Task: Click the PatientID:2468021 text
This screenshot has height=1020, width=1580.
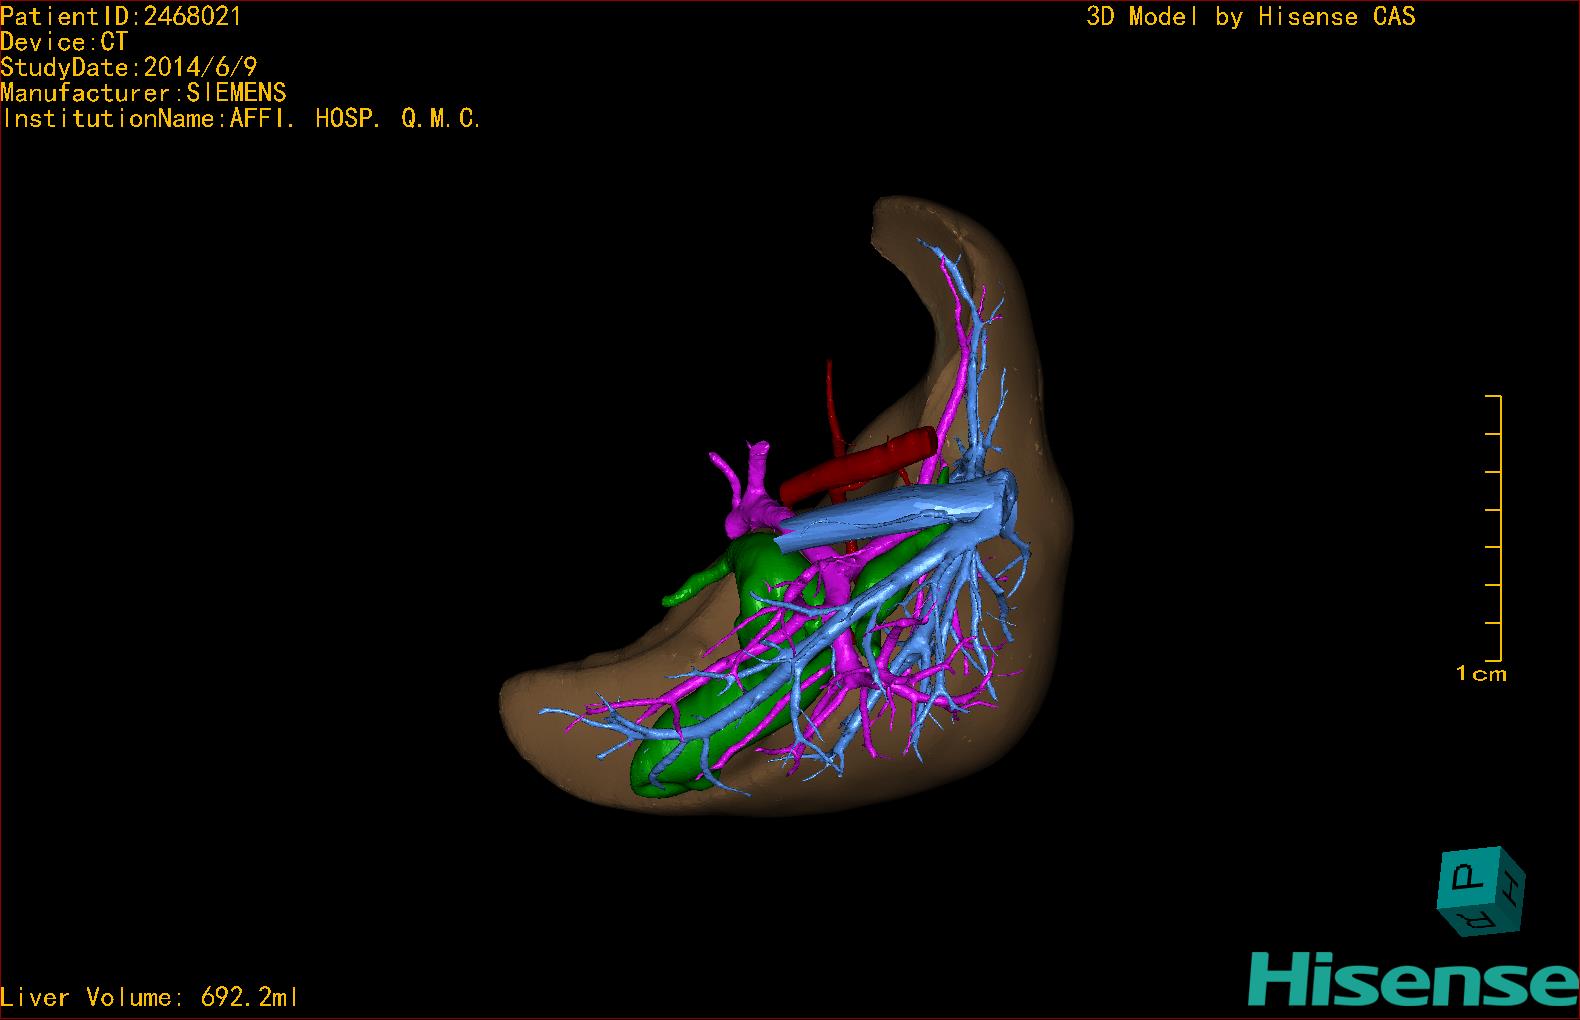Action: (121, 16)
